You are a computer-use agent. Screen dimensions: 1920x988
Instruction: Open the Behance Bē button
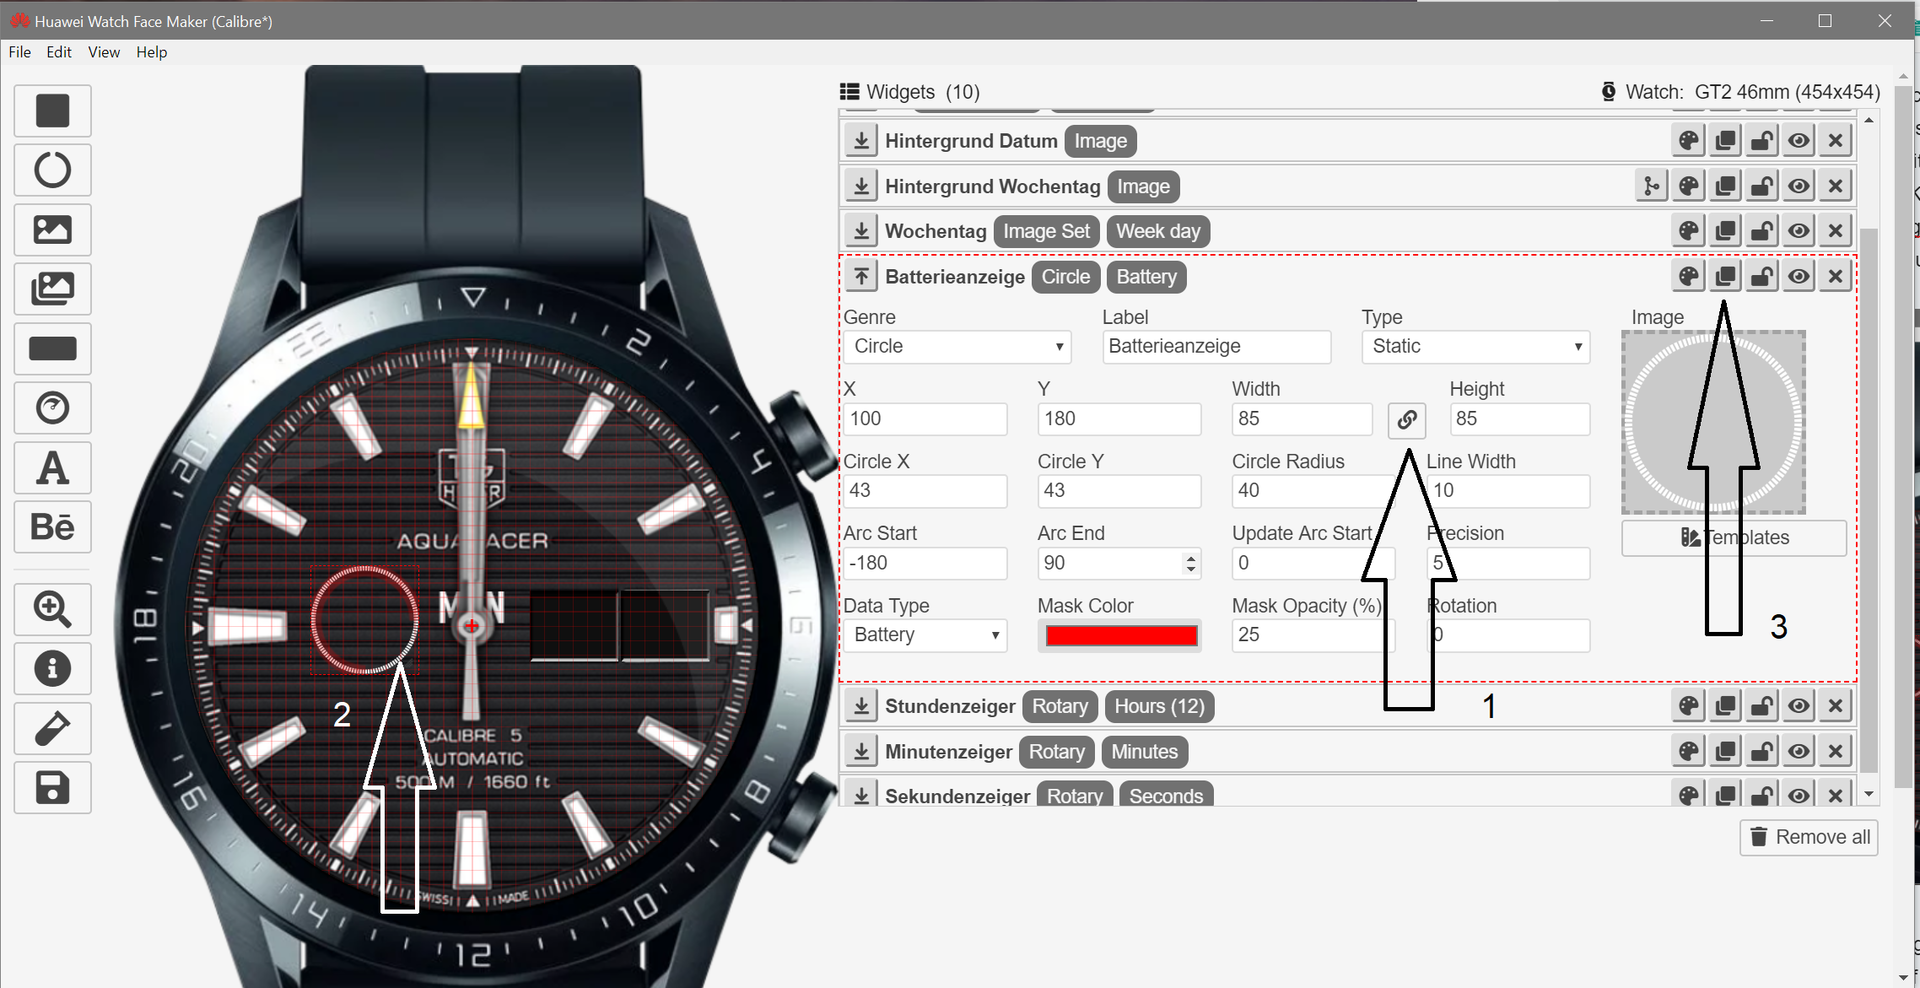(53, 527)
